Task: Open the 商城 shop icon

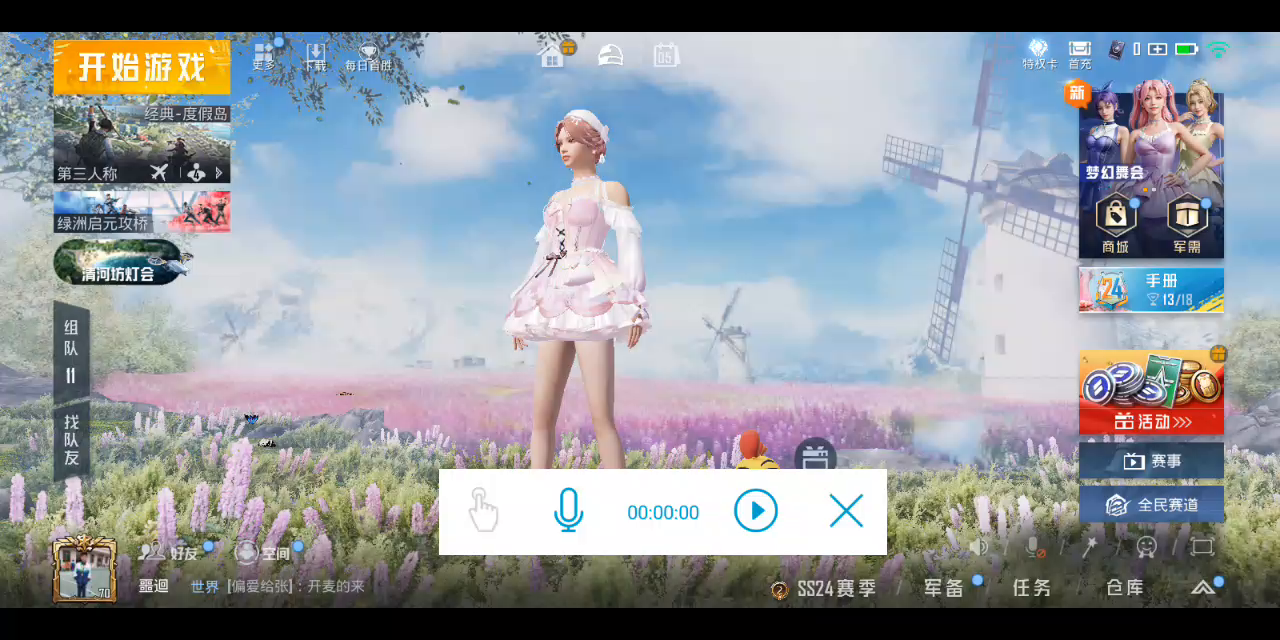Action: 1115,223
